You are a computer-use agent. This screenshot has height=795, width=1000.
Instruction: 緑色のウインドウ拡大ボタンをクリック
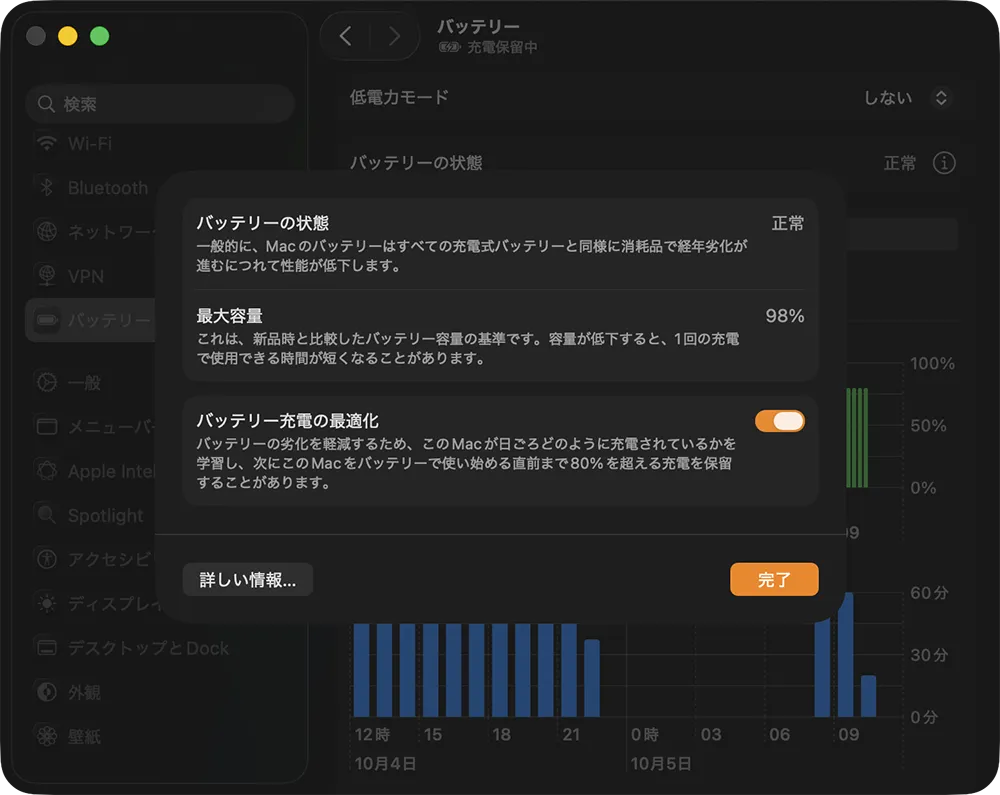[x=99, y=37]
